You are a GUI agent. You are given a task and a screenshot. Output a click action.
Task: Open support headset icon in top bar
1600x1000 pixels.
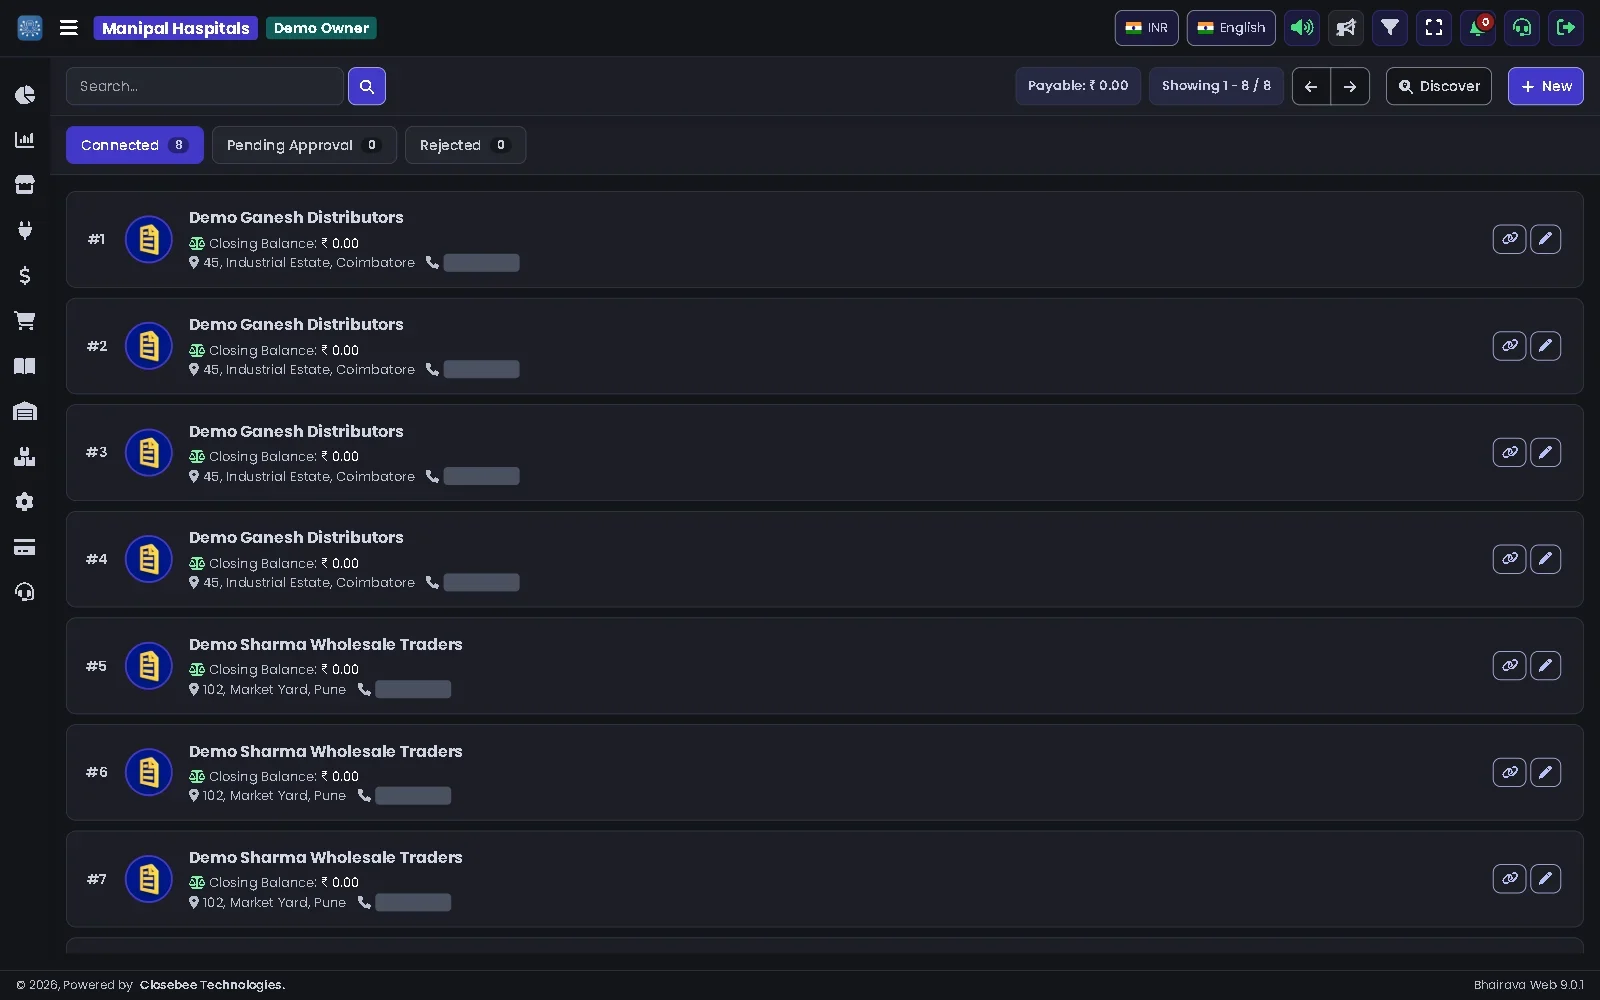(x=1522, y=28)
